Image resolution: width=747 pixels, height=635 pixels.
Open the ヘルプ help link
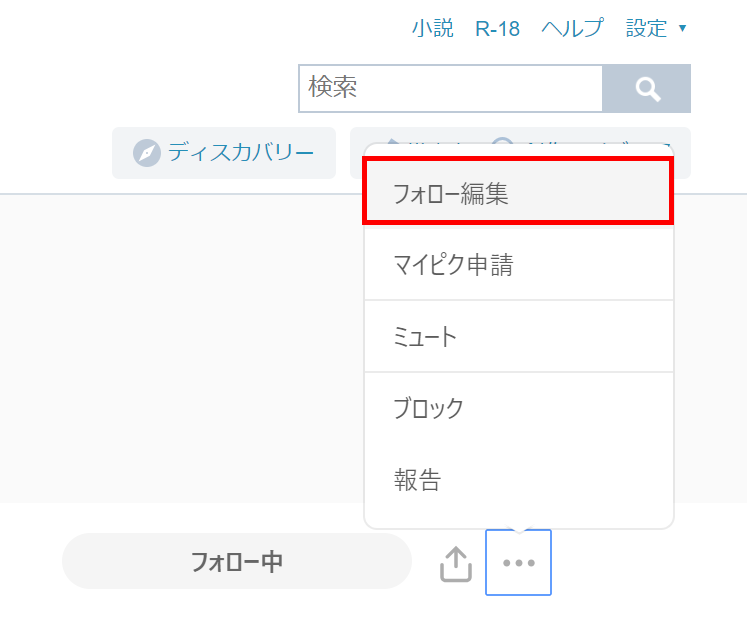572,28
